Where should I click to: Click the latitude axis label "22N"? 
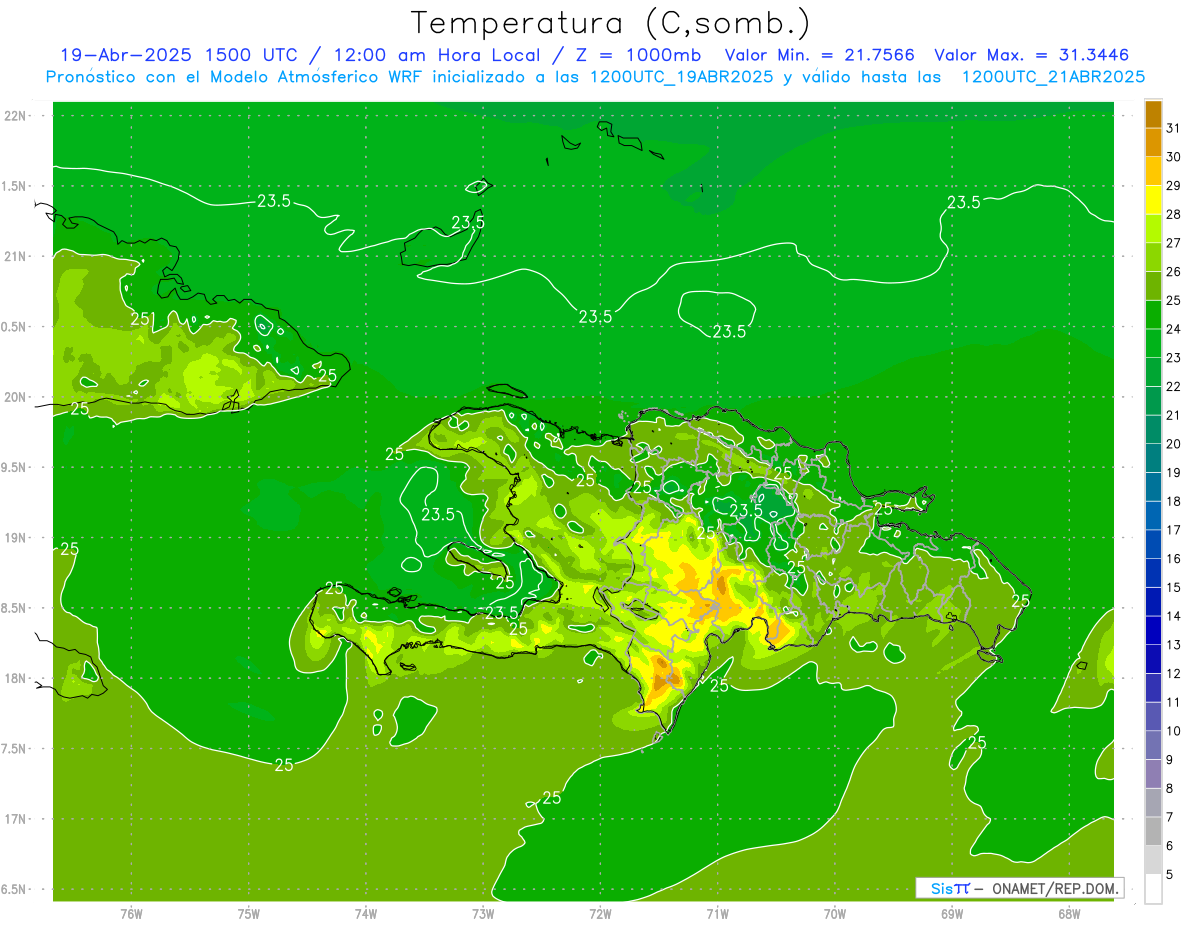[x=17, y=116]
